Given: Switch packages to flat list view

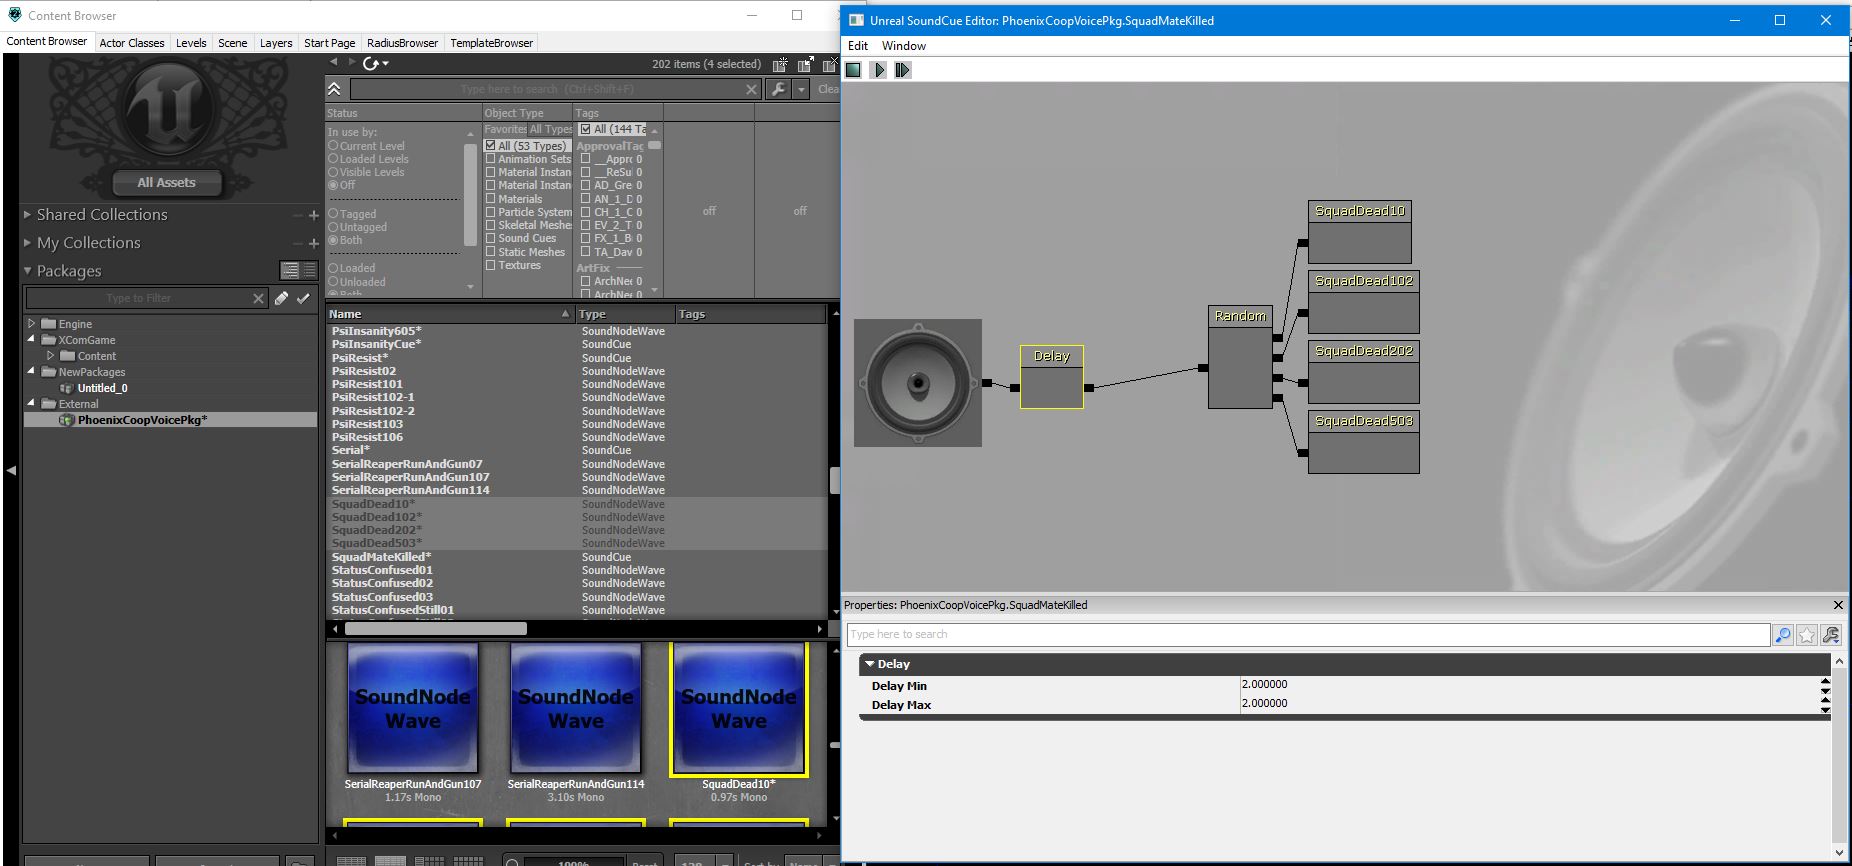Looking at the screenshot, I should click(309, 270).
